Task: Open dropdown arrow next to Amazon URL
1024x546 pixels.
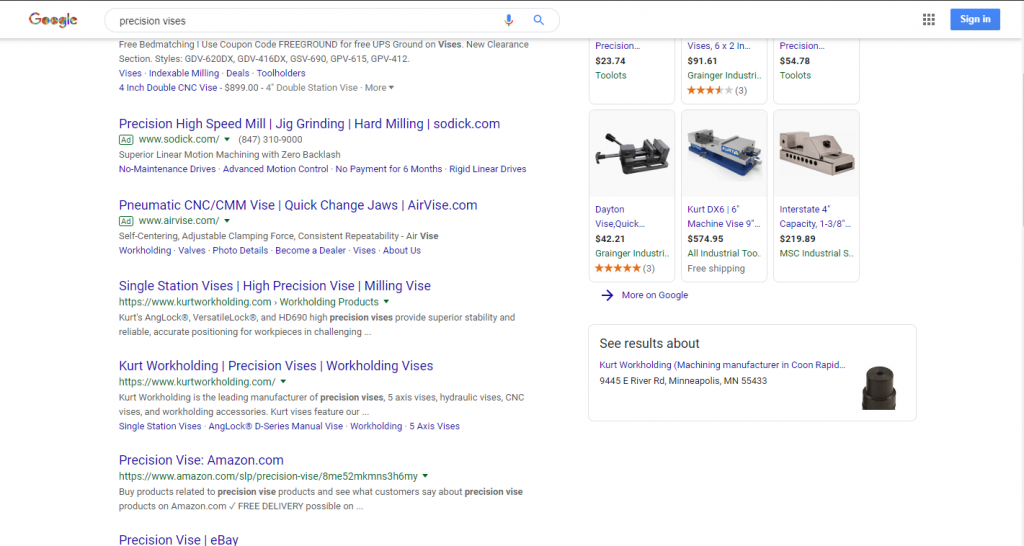Action: tap(425, 476)
